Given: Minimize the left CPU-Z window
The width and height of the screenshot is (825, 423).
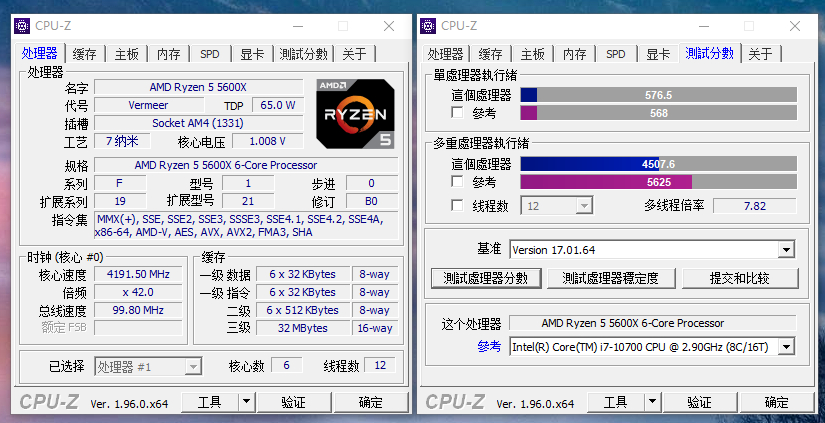Looking at the screenshot, I should 298,26.
